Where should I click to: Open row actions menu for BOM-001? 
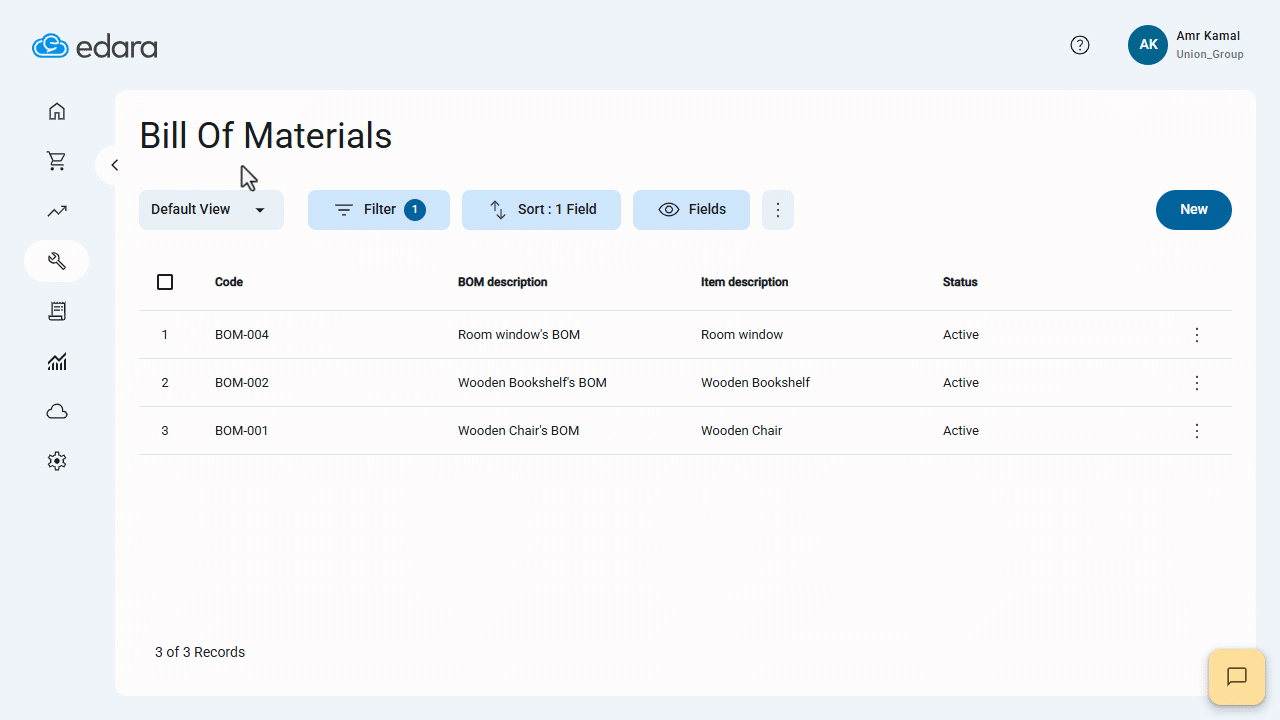pyautogui.click(x=1197, y=431)
